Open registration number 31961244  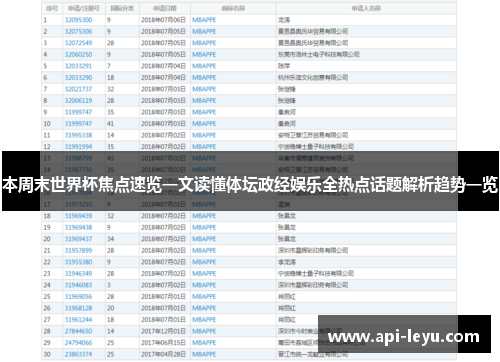[78, 320]
